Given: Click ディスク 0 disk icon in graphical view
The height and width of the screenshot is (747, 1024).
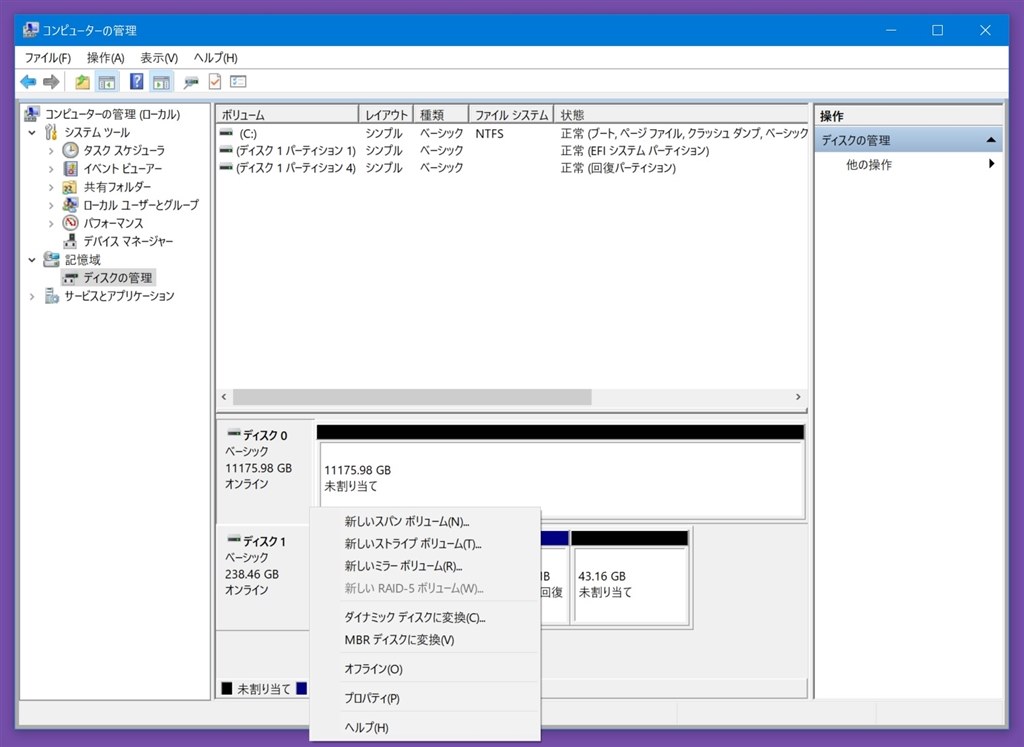Looking at the screenshot, I should pyautogui.click(x=233, y=433).
